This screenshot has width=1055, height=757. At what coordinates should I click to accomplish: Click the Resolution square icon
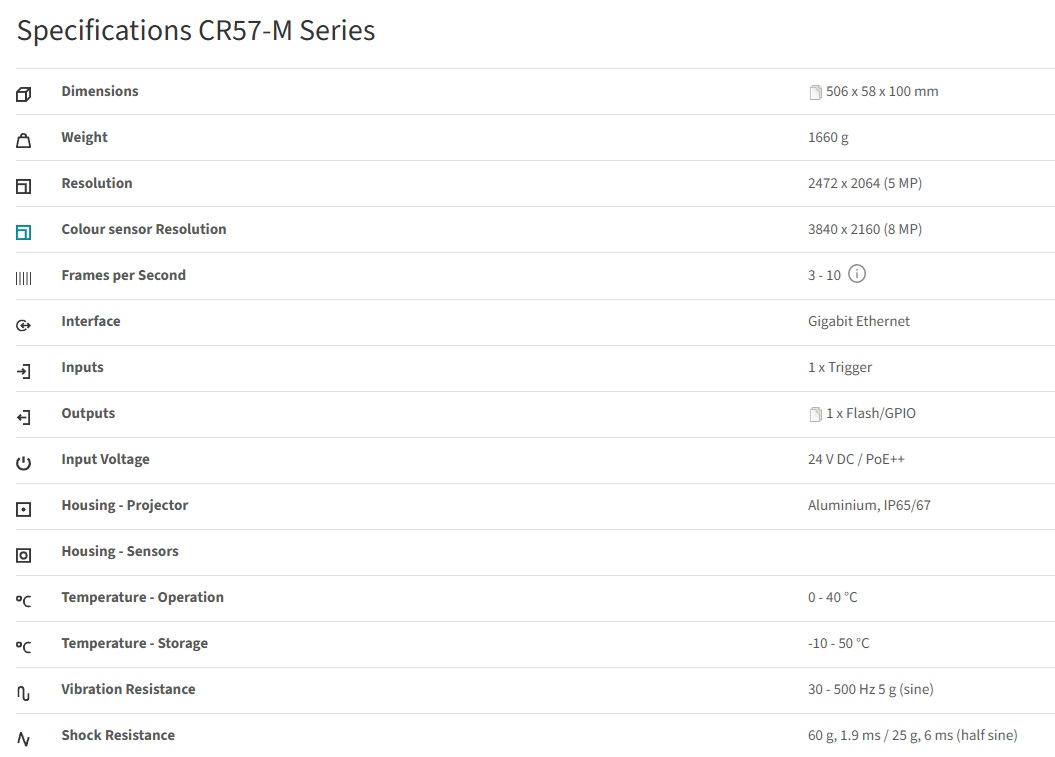(x=24, y=187)
